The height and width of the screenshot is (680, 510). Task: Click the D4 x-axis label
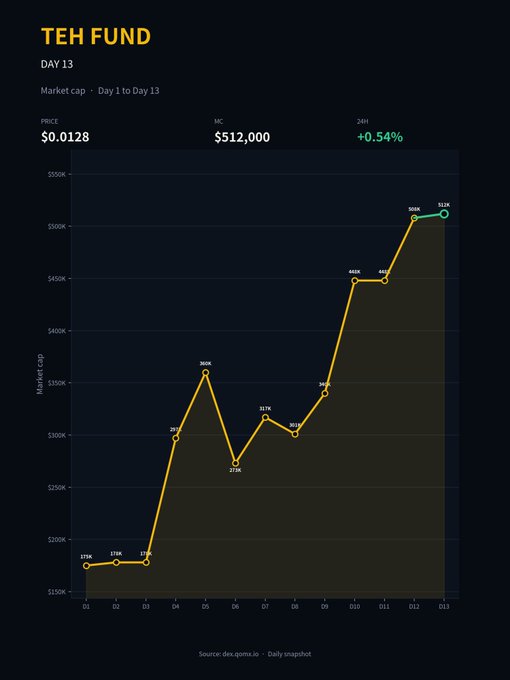pos(176,607)
